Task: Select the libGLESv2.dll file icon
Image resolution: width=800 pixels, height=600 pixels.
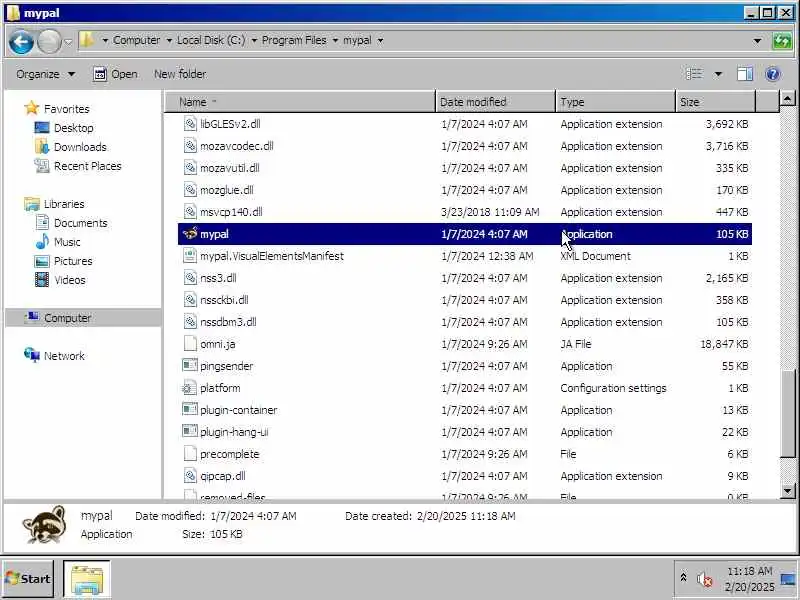Action: pos(190,124)
